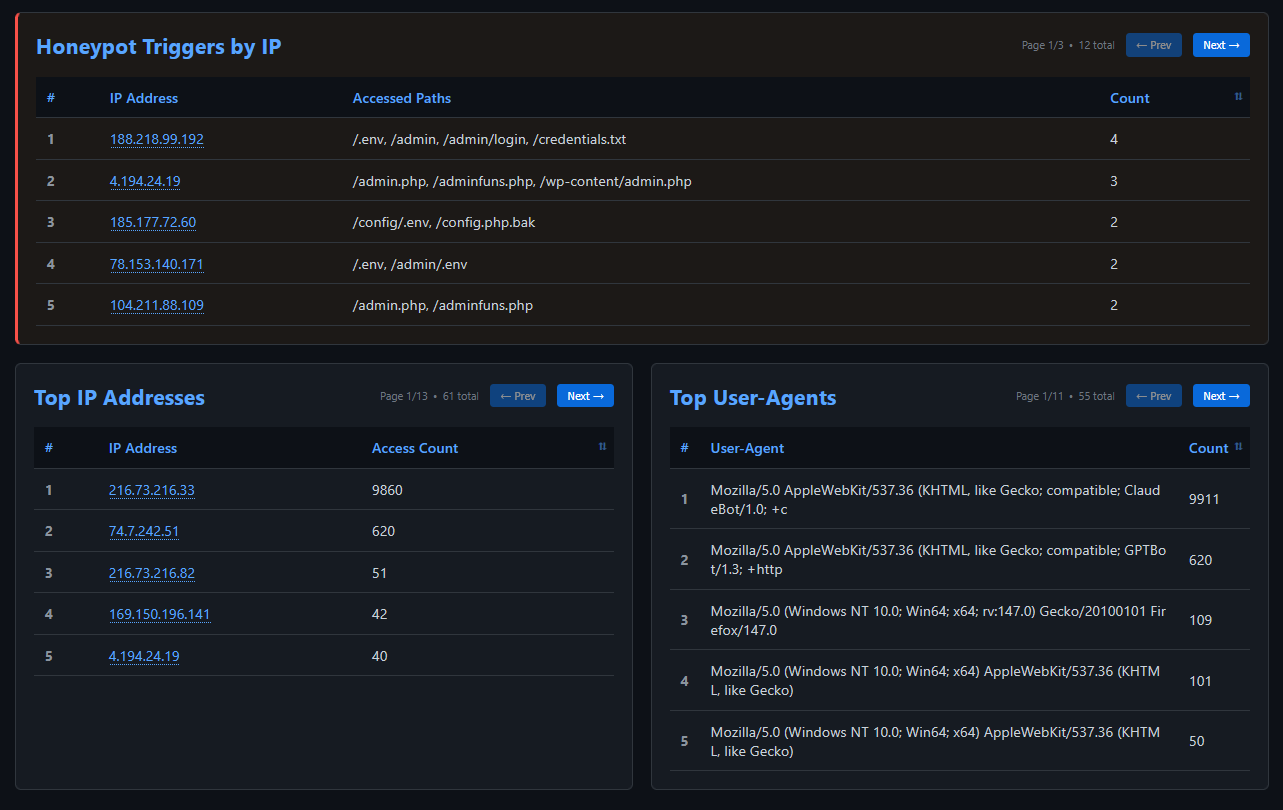
Task: Open the IP link 216.73.216.33
Action: [x=152, y=490]
